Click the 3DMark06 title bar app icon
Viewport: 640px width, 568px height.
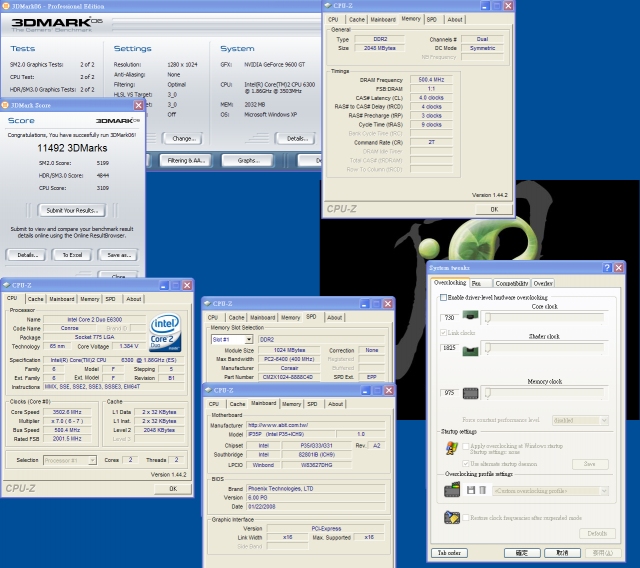[x=6, y=6]
